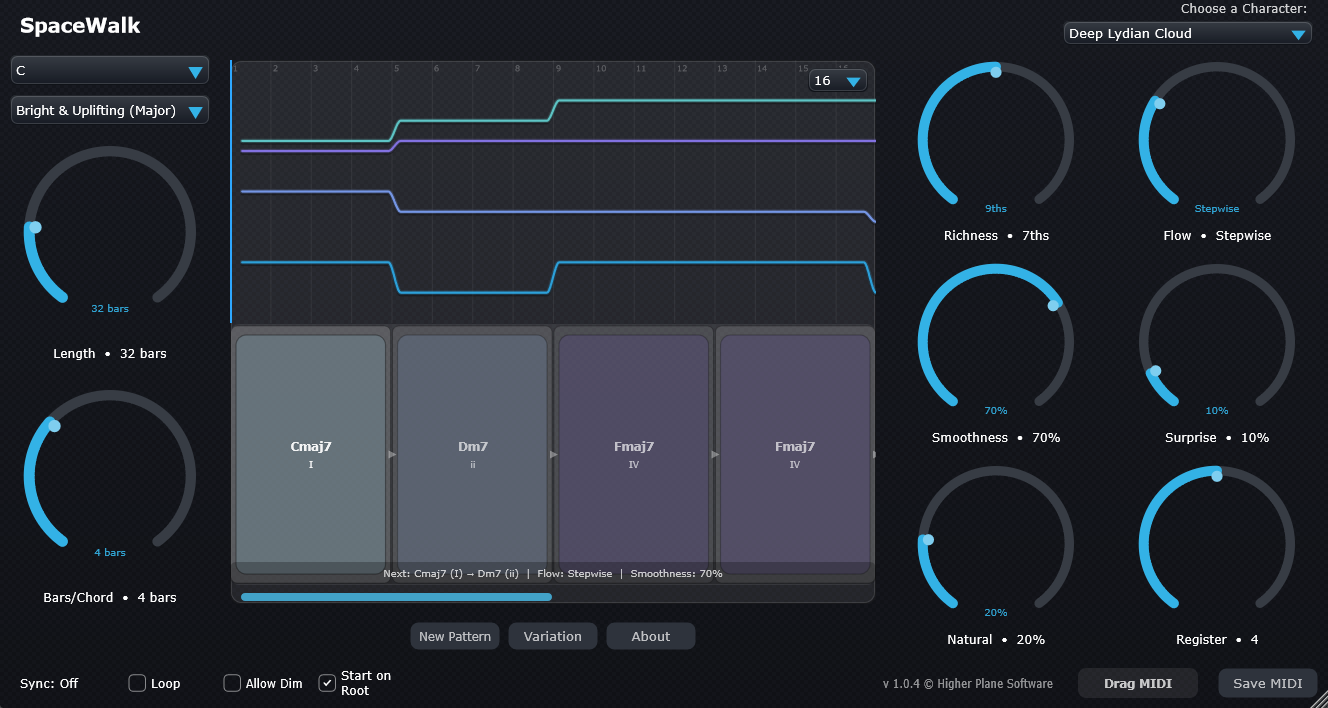This screenshot has height=708, width=1328.
Task: Click the Smoothness knob handle
Action: [x=1052, y=305]
